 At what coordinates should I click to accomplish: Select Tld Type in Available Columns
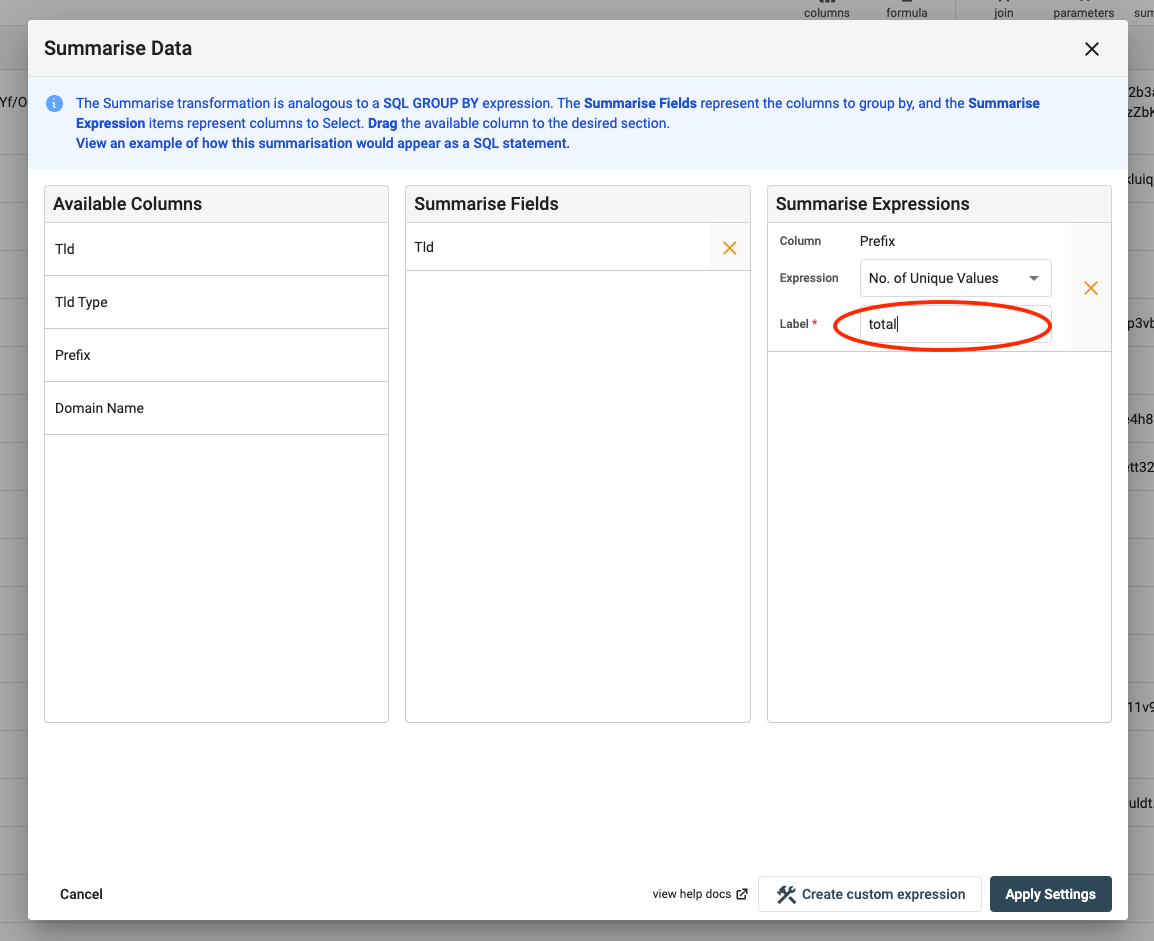(216, 302)
